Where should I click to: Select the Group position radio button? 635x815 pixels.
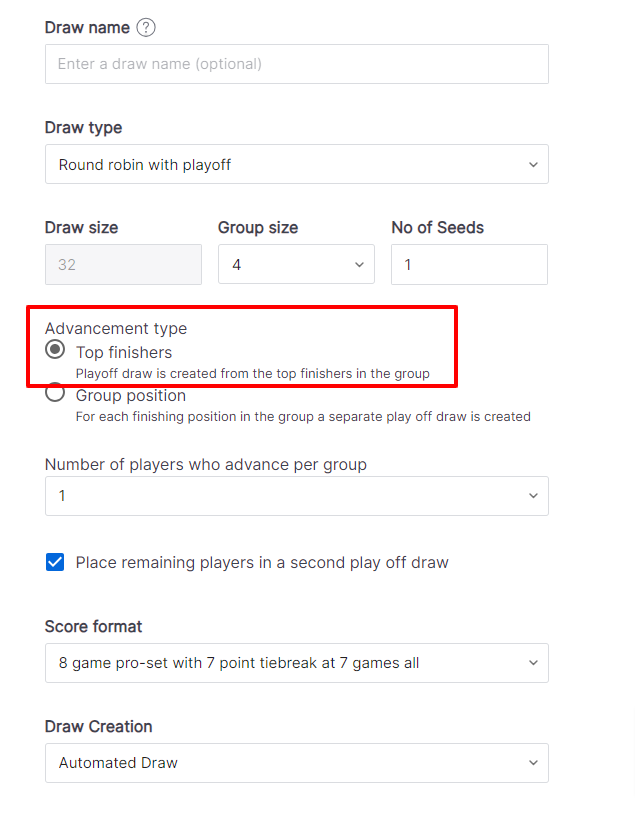coord(55,392)
